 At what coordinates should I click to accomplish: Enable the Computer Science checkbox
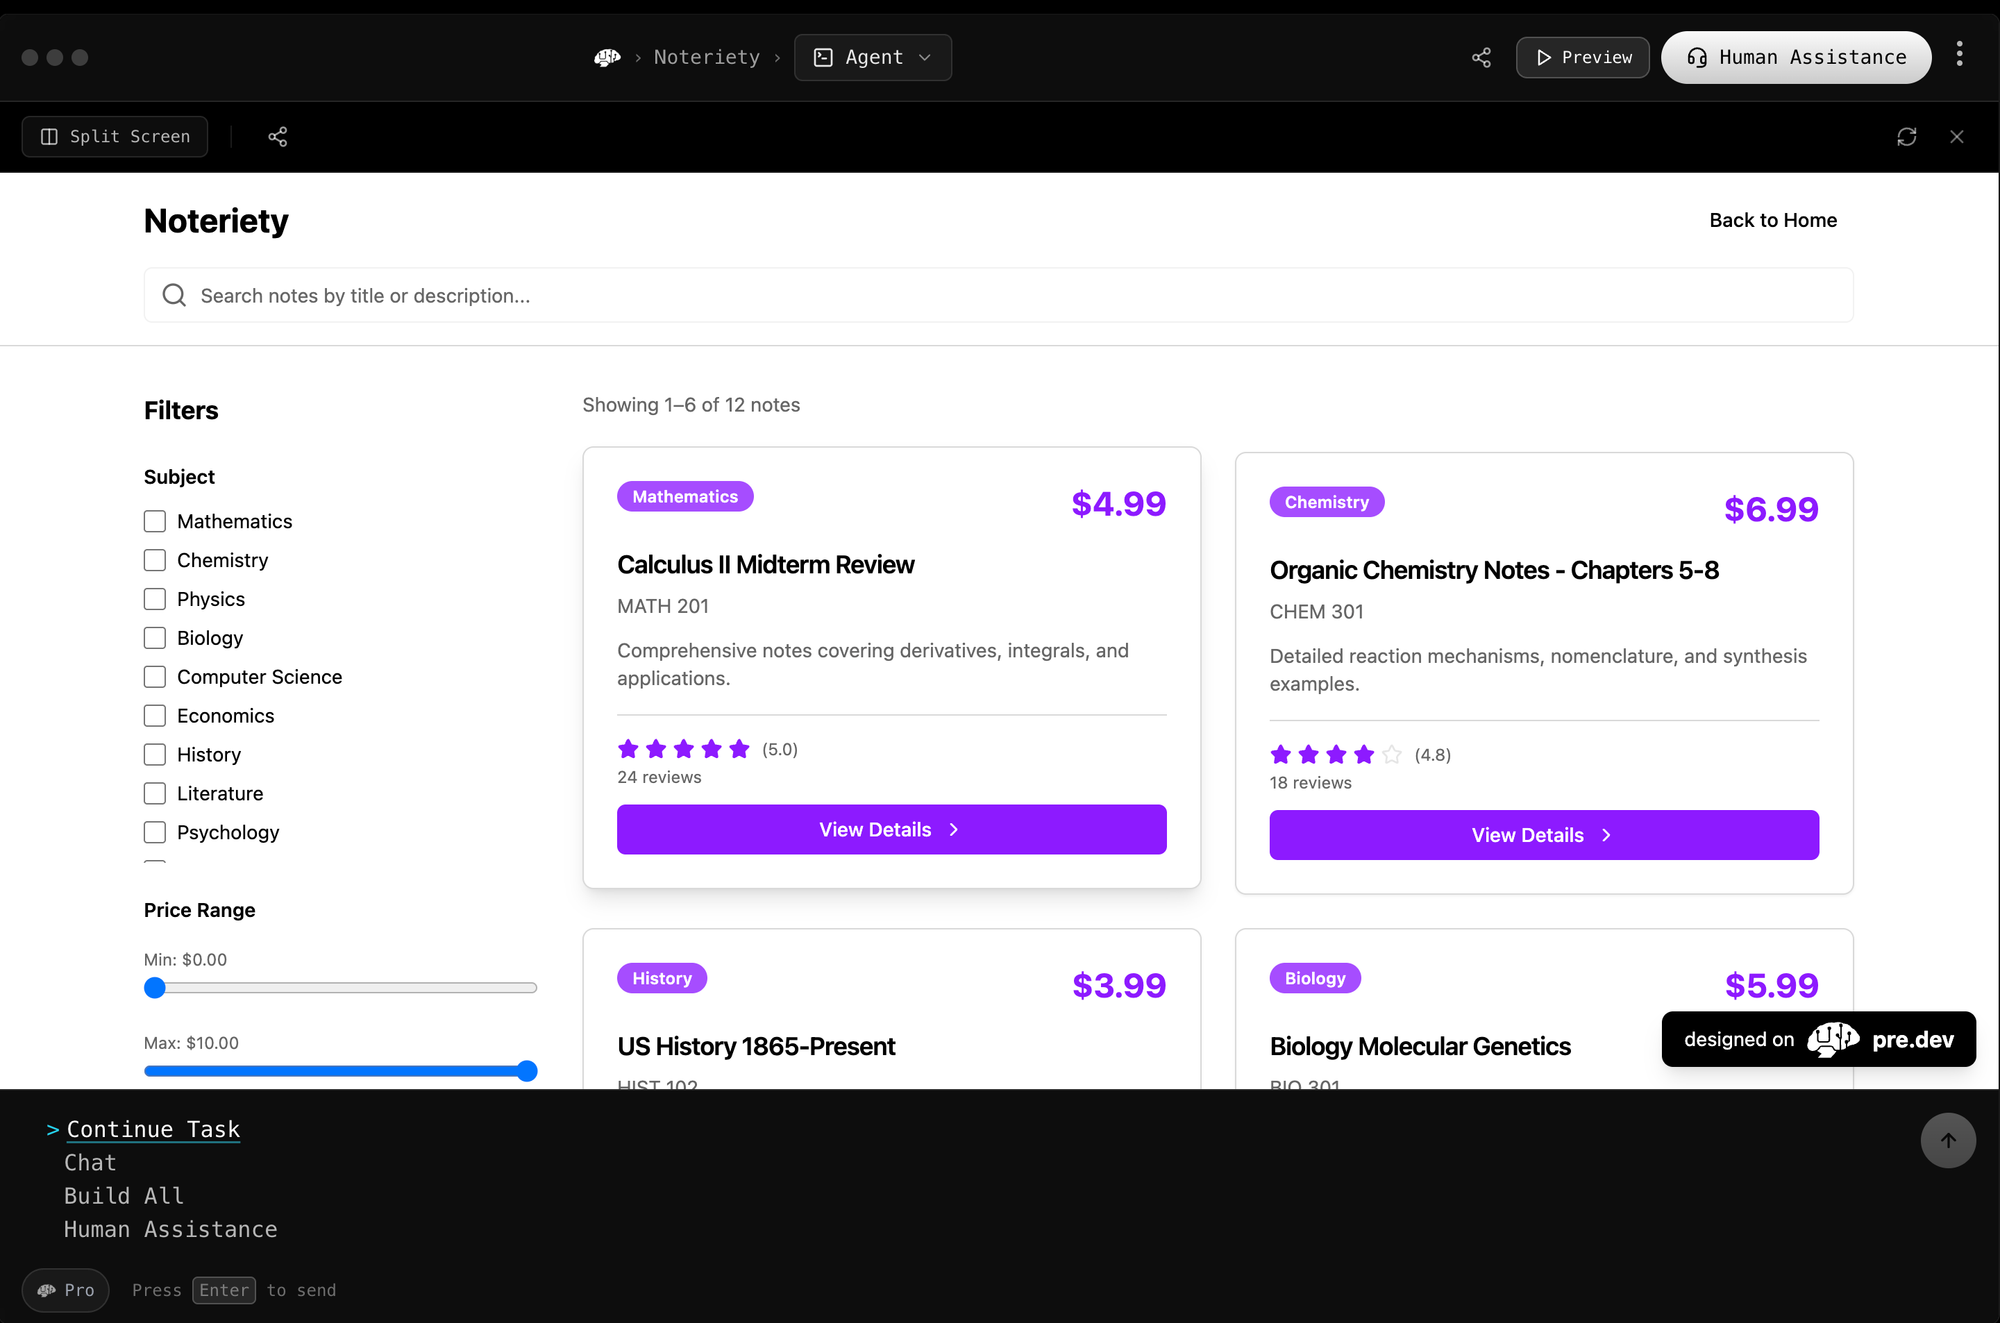[x=155, y=677]
